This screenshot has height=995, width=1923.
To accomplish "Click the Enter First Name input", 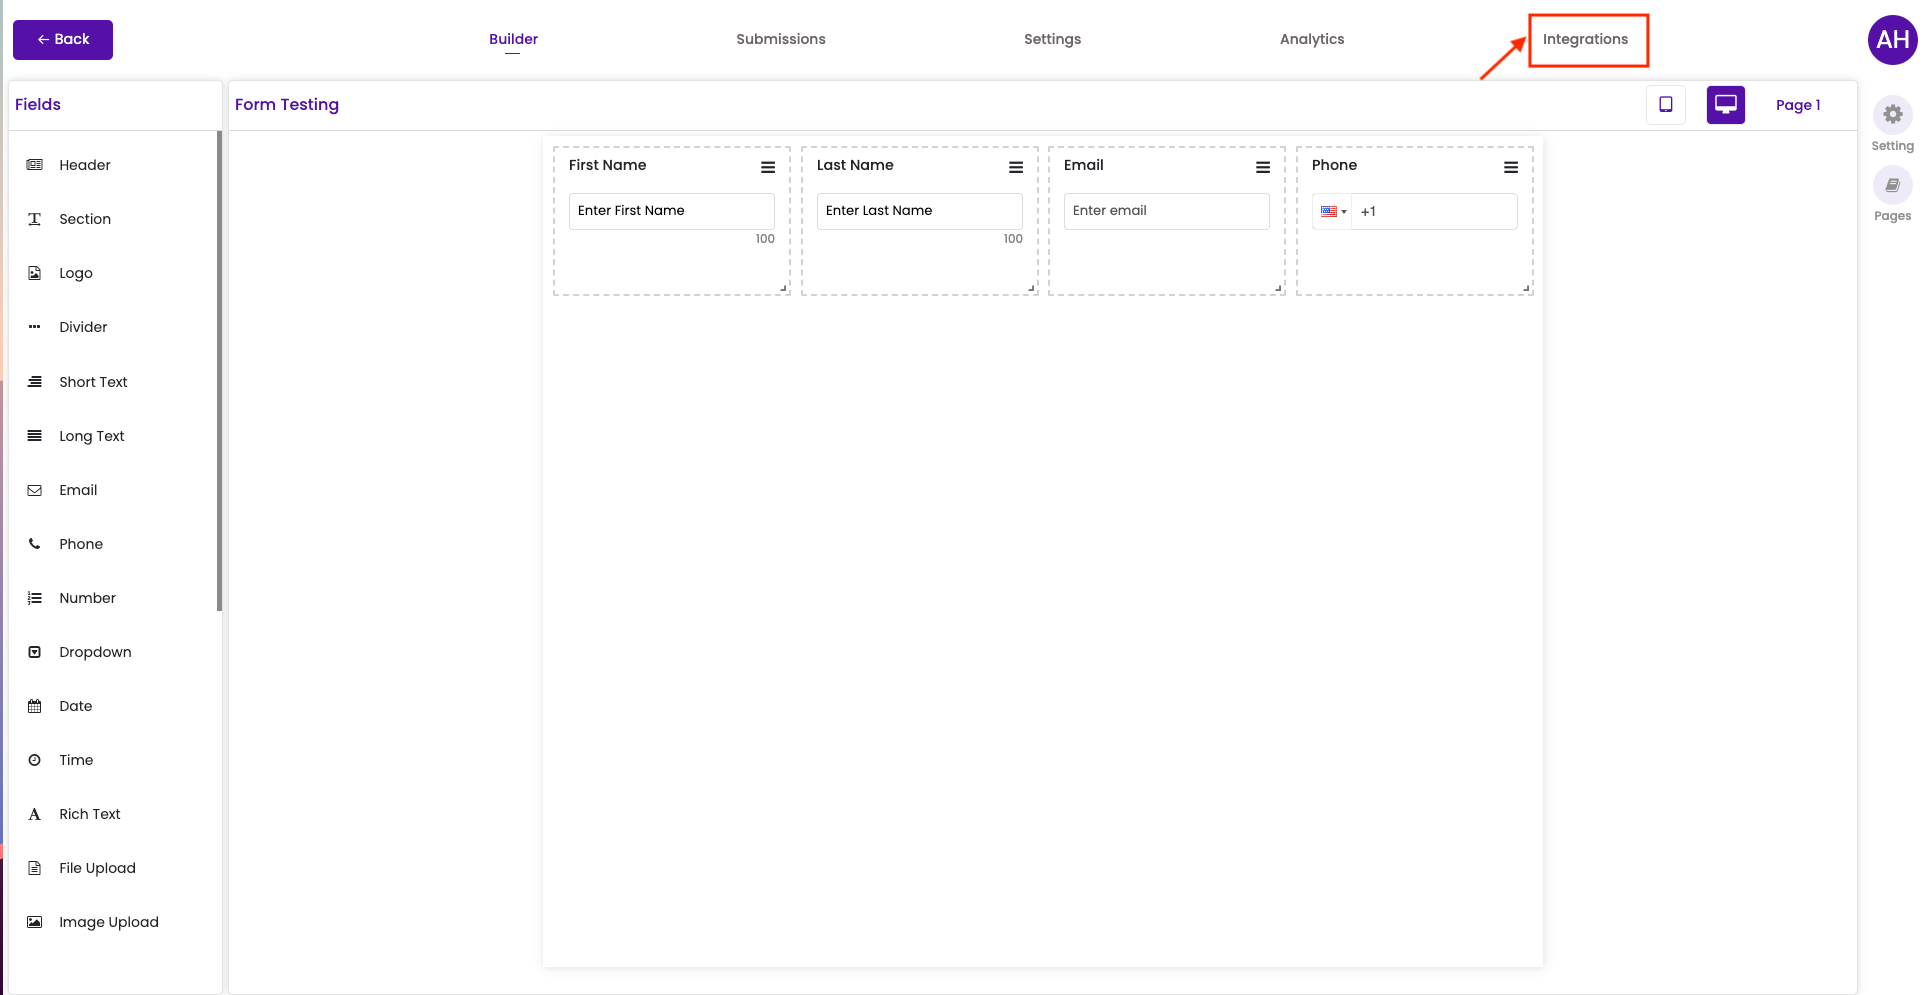I will [672, 211].
